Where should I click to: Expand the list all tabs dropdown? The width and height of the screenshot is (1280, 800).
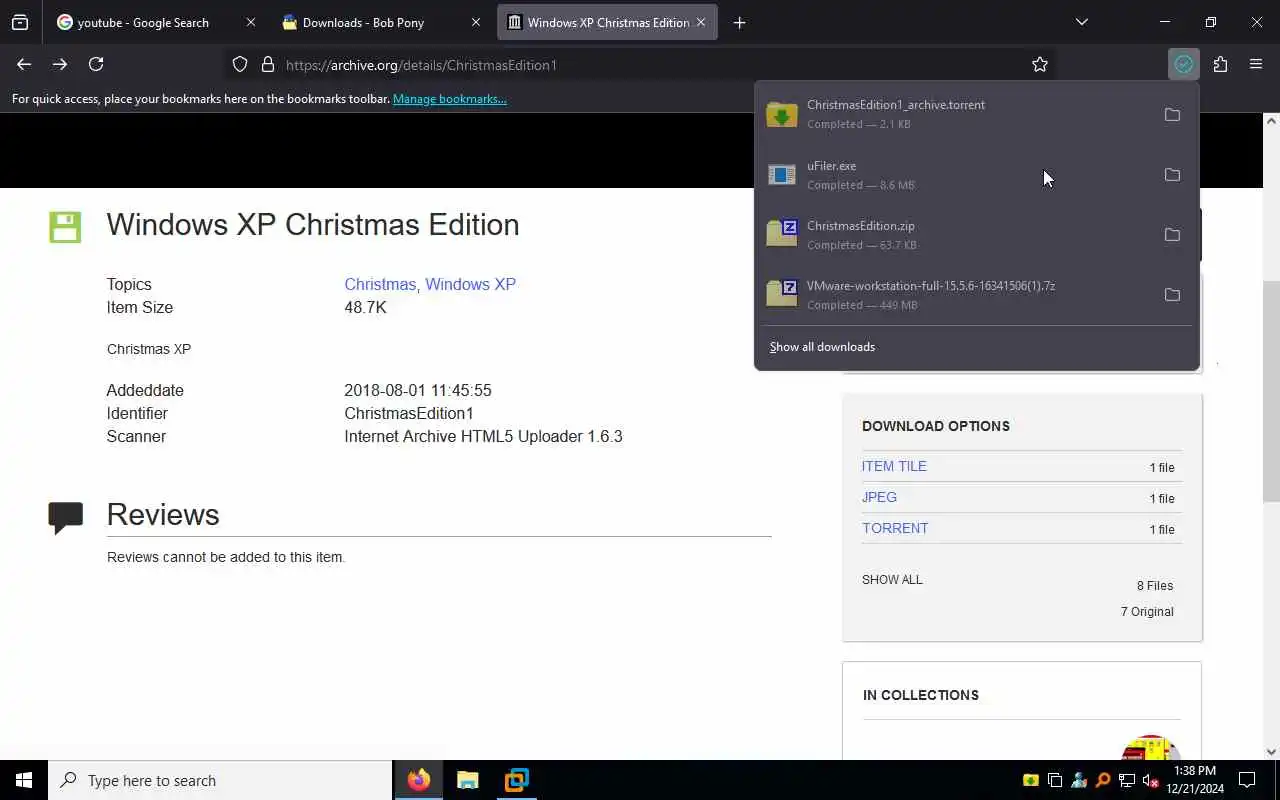pyautogui.click(x=1081, y=22)
